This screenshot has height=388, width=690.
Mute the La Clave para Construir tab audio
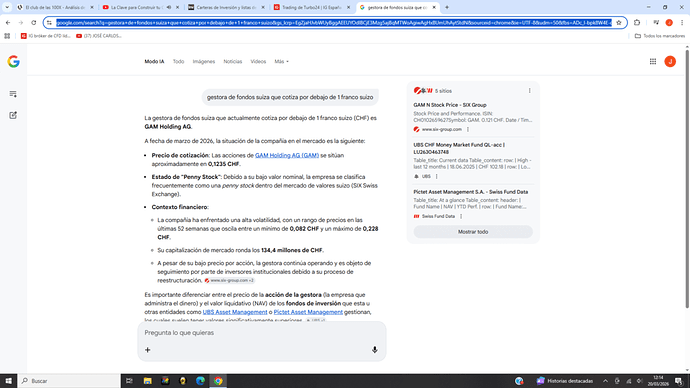click(x=169, y=7)
